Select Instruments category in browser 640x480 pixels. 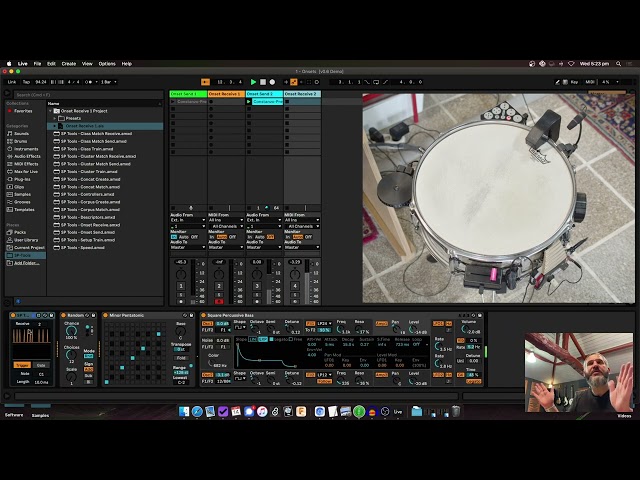26,149
